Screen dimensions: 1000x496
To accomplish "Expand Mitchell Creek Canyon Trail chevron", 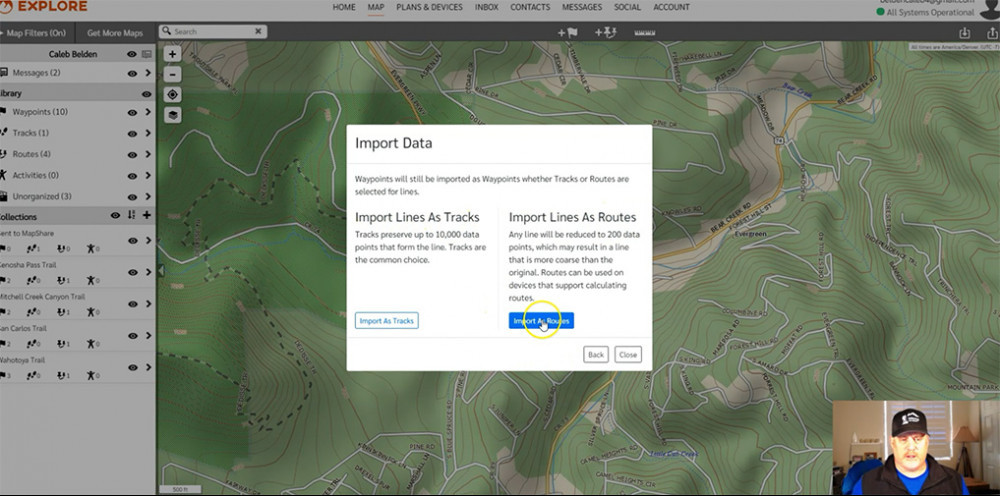I will pyautogui.click(x=148, y=303).
